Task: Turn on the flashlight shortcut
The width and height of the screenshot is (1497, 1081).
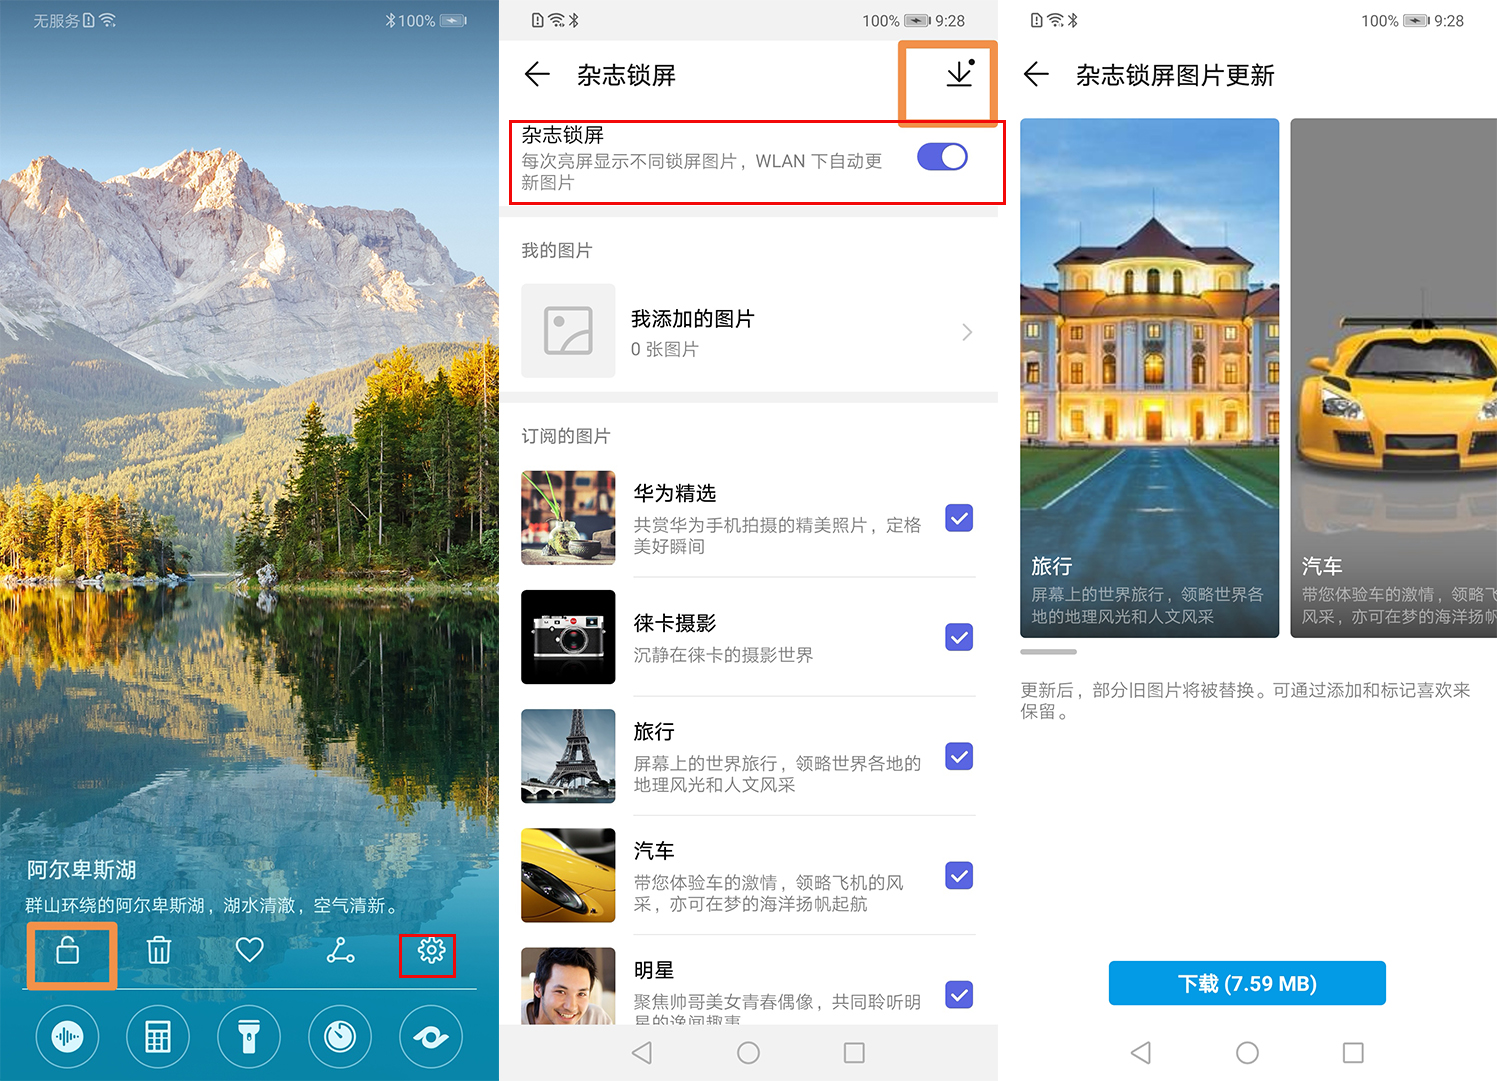Action: (x=249, y=1037)
